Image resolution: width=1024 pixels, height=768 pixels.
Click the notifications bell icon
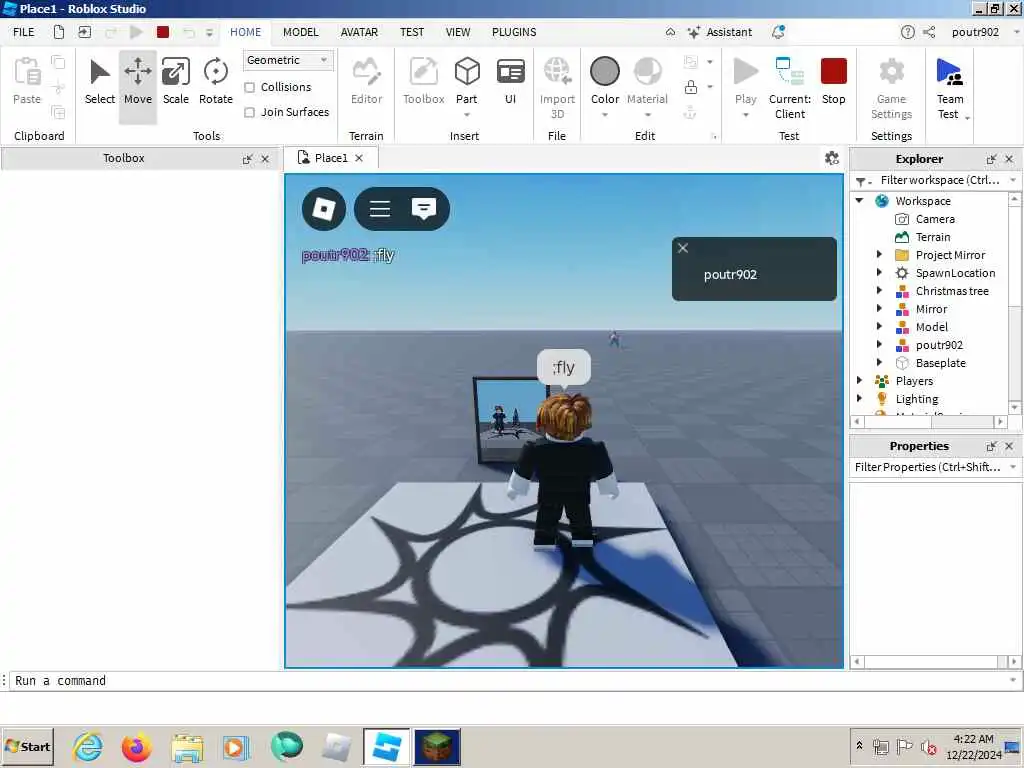click(x=778, y=32)
